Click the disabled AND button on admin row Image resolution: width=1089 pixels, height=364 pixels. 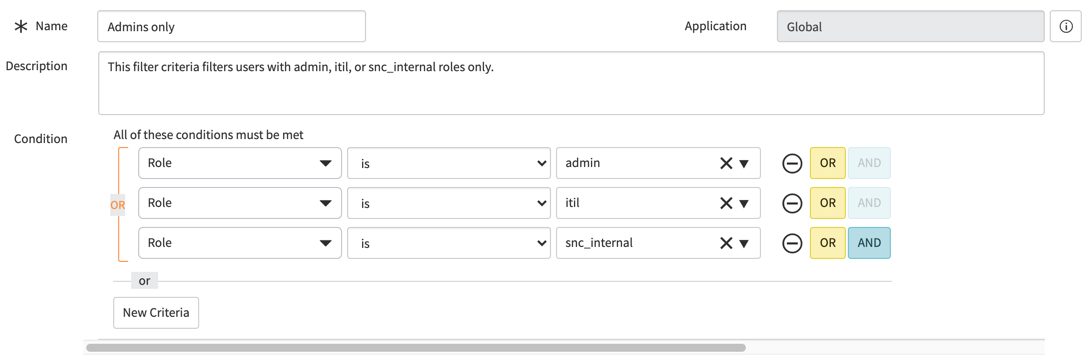(x=869, y=163)
